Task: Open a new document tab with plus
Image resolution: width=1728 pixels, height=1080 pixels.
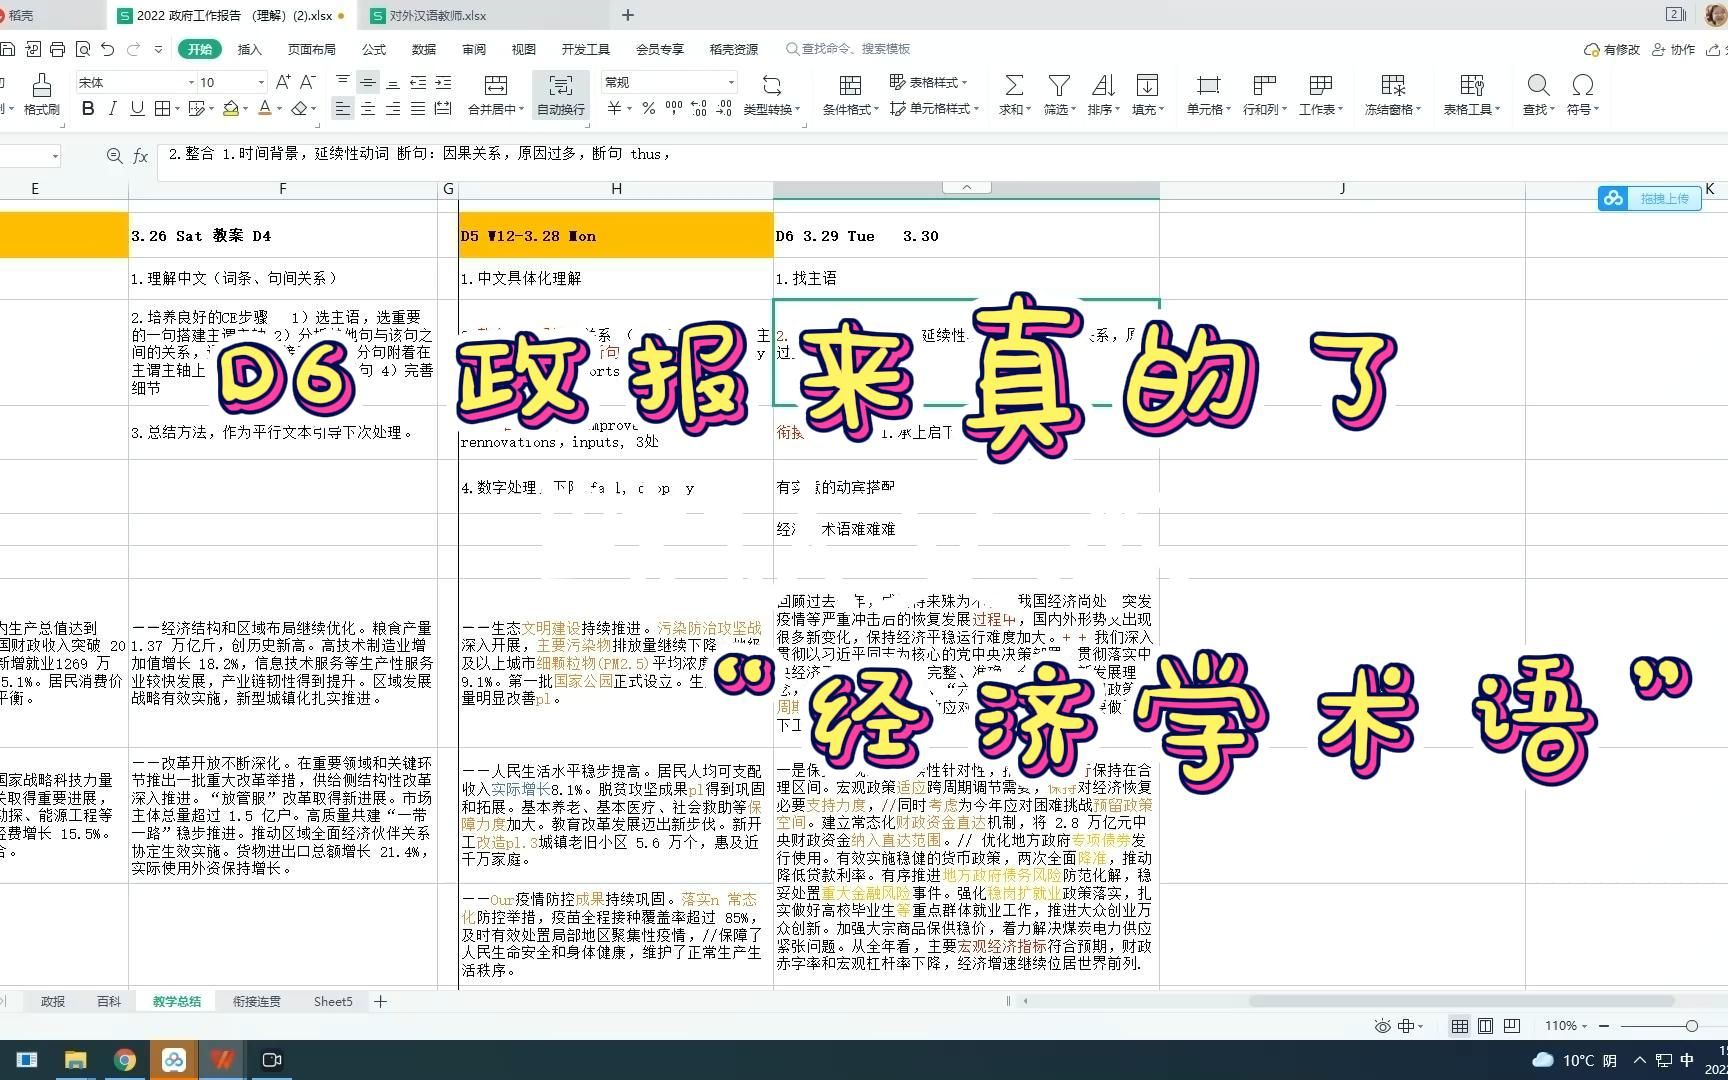Action: pos(628,15)
